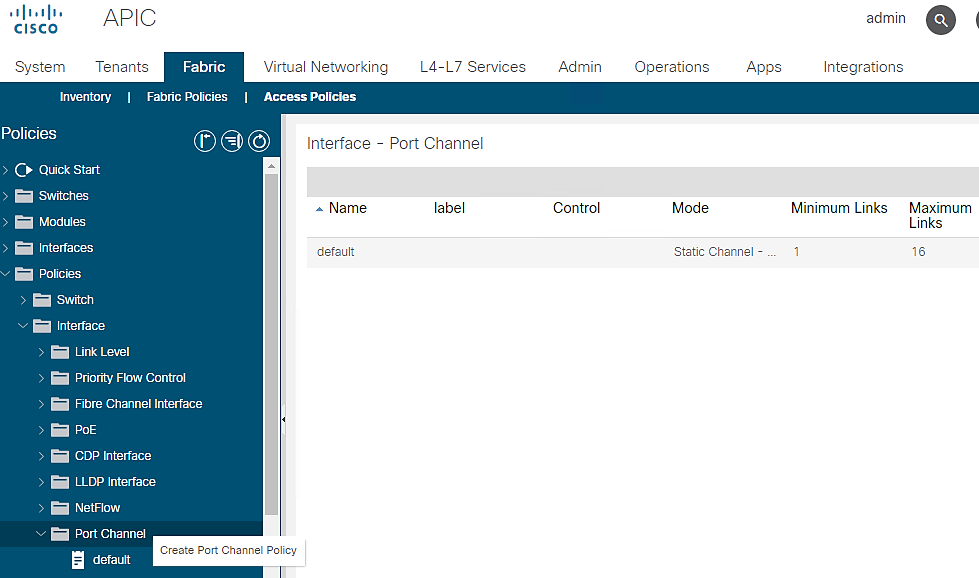Click the Quick Start play icon
Image resolution: width=979 pixels, height=578 pixels.
[25, 170]
